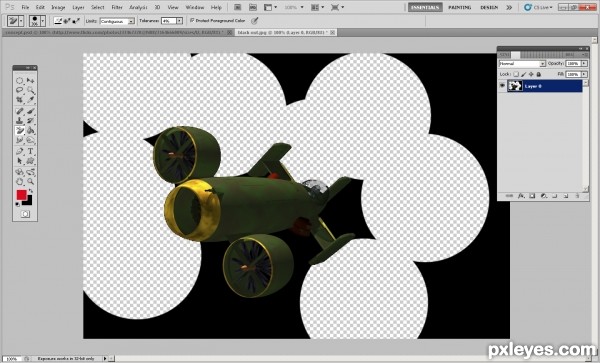The height and width of the screenshot is (363, 600).
Task: Toggle Protect Foreground Color checkbox
Action: pos(192,20)
